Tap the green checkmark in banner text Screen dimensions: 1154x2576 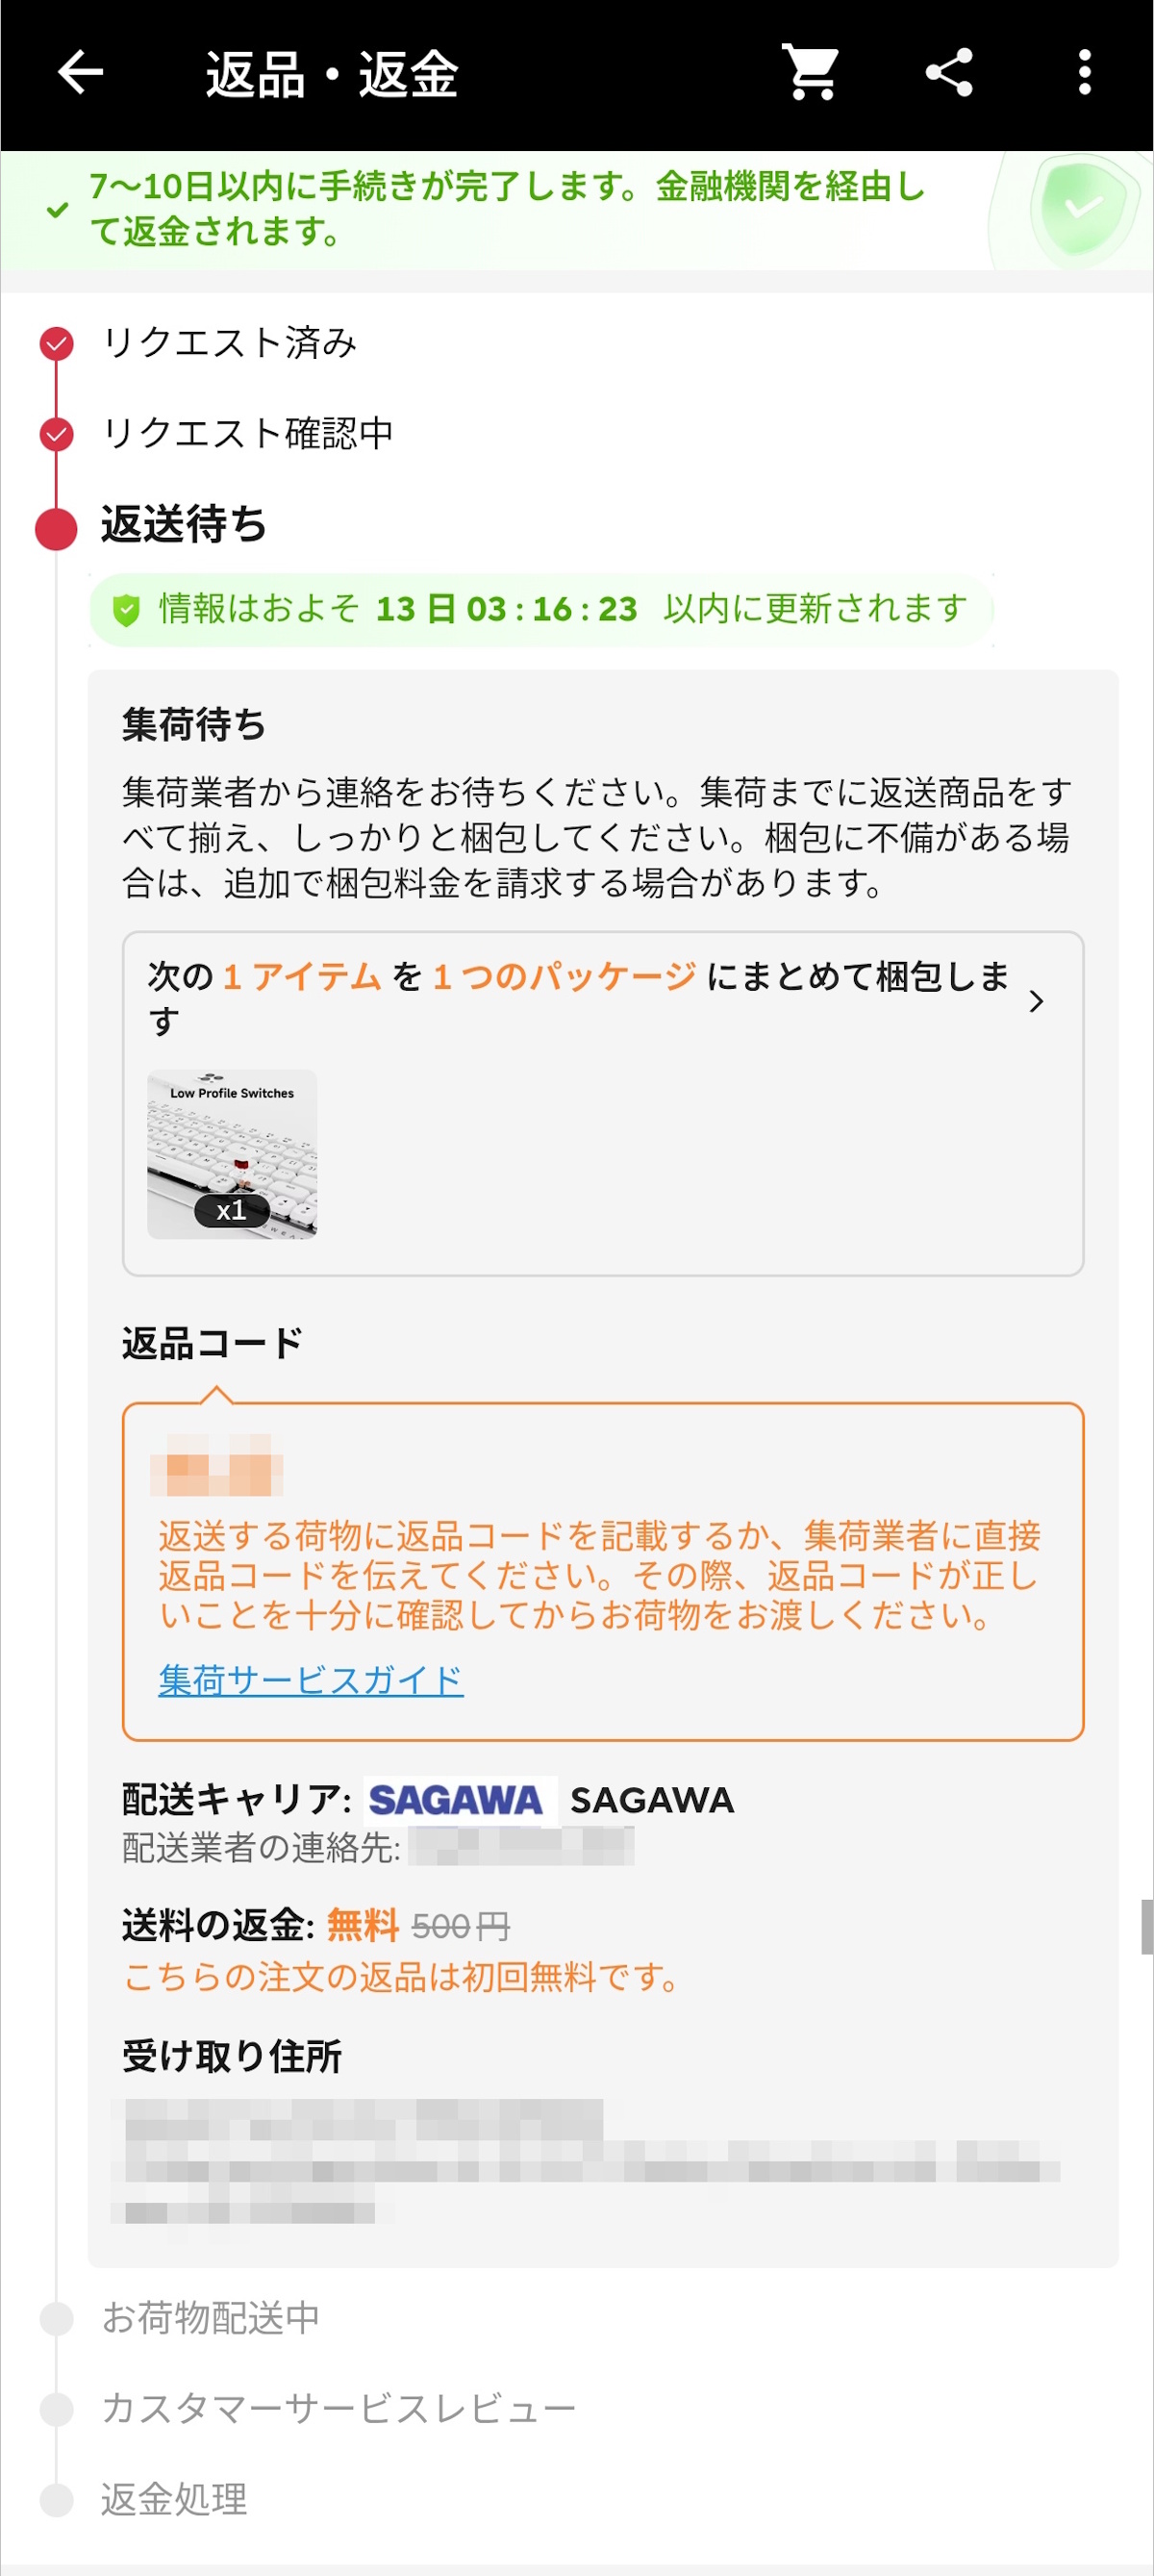coord(58,210)
